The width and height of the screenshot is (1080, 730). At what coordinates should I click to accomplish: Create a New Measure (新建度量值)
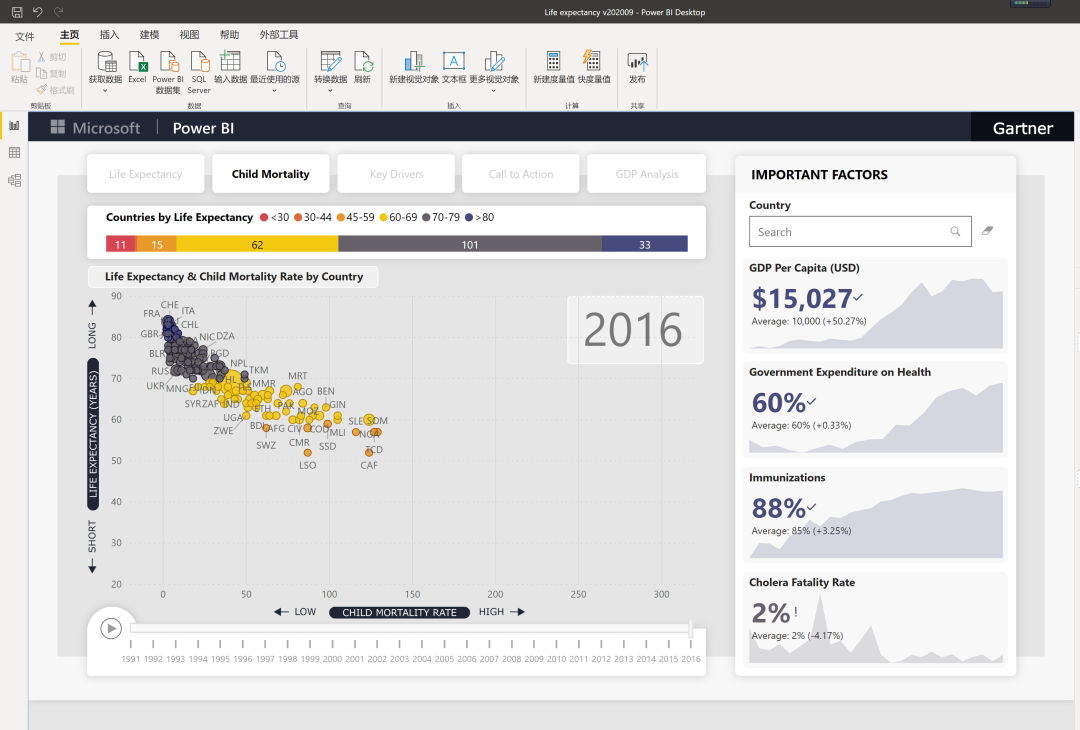click(x=554, y=67)
